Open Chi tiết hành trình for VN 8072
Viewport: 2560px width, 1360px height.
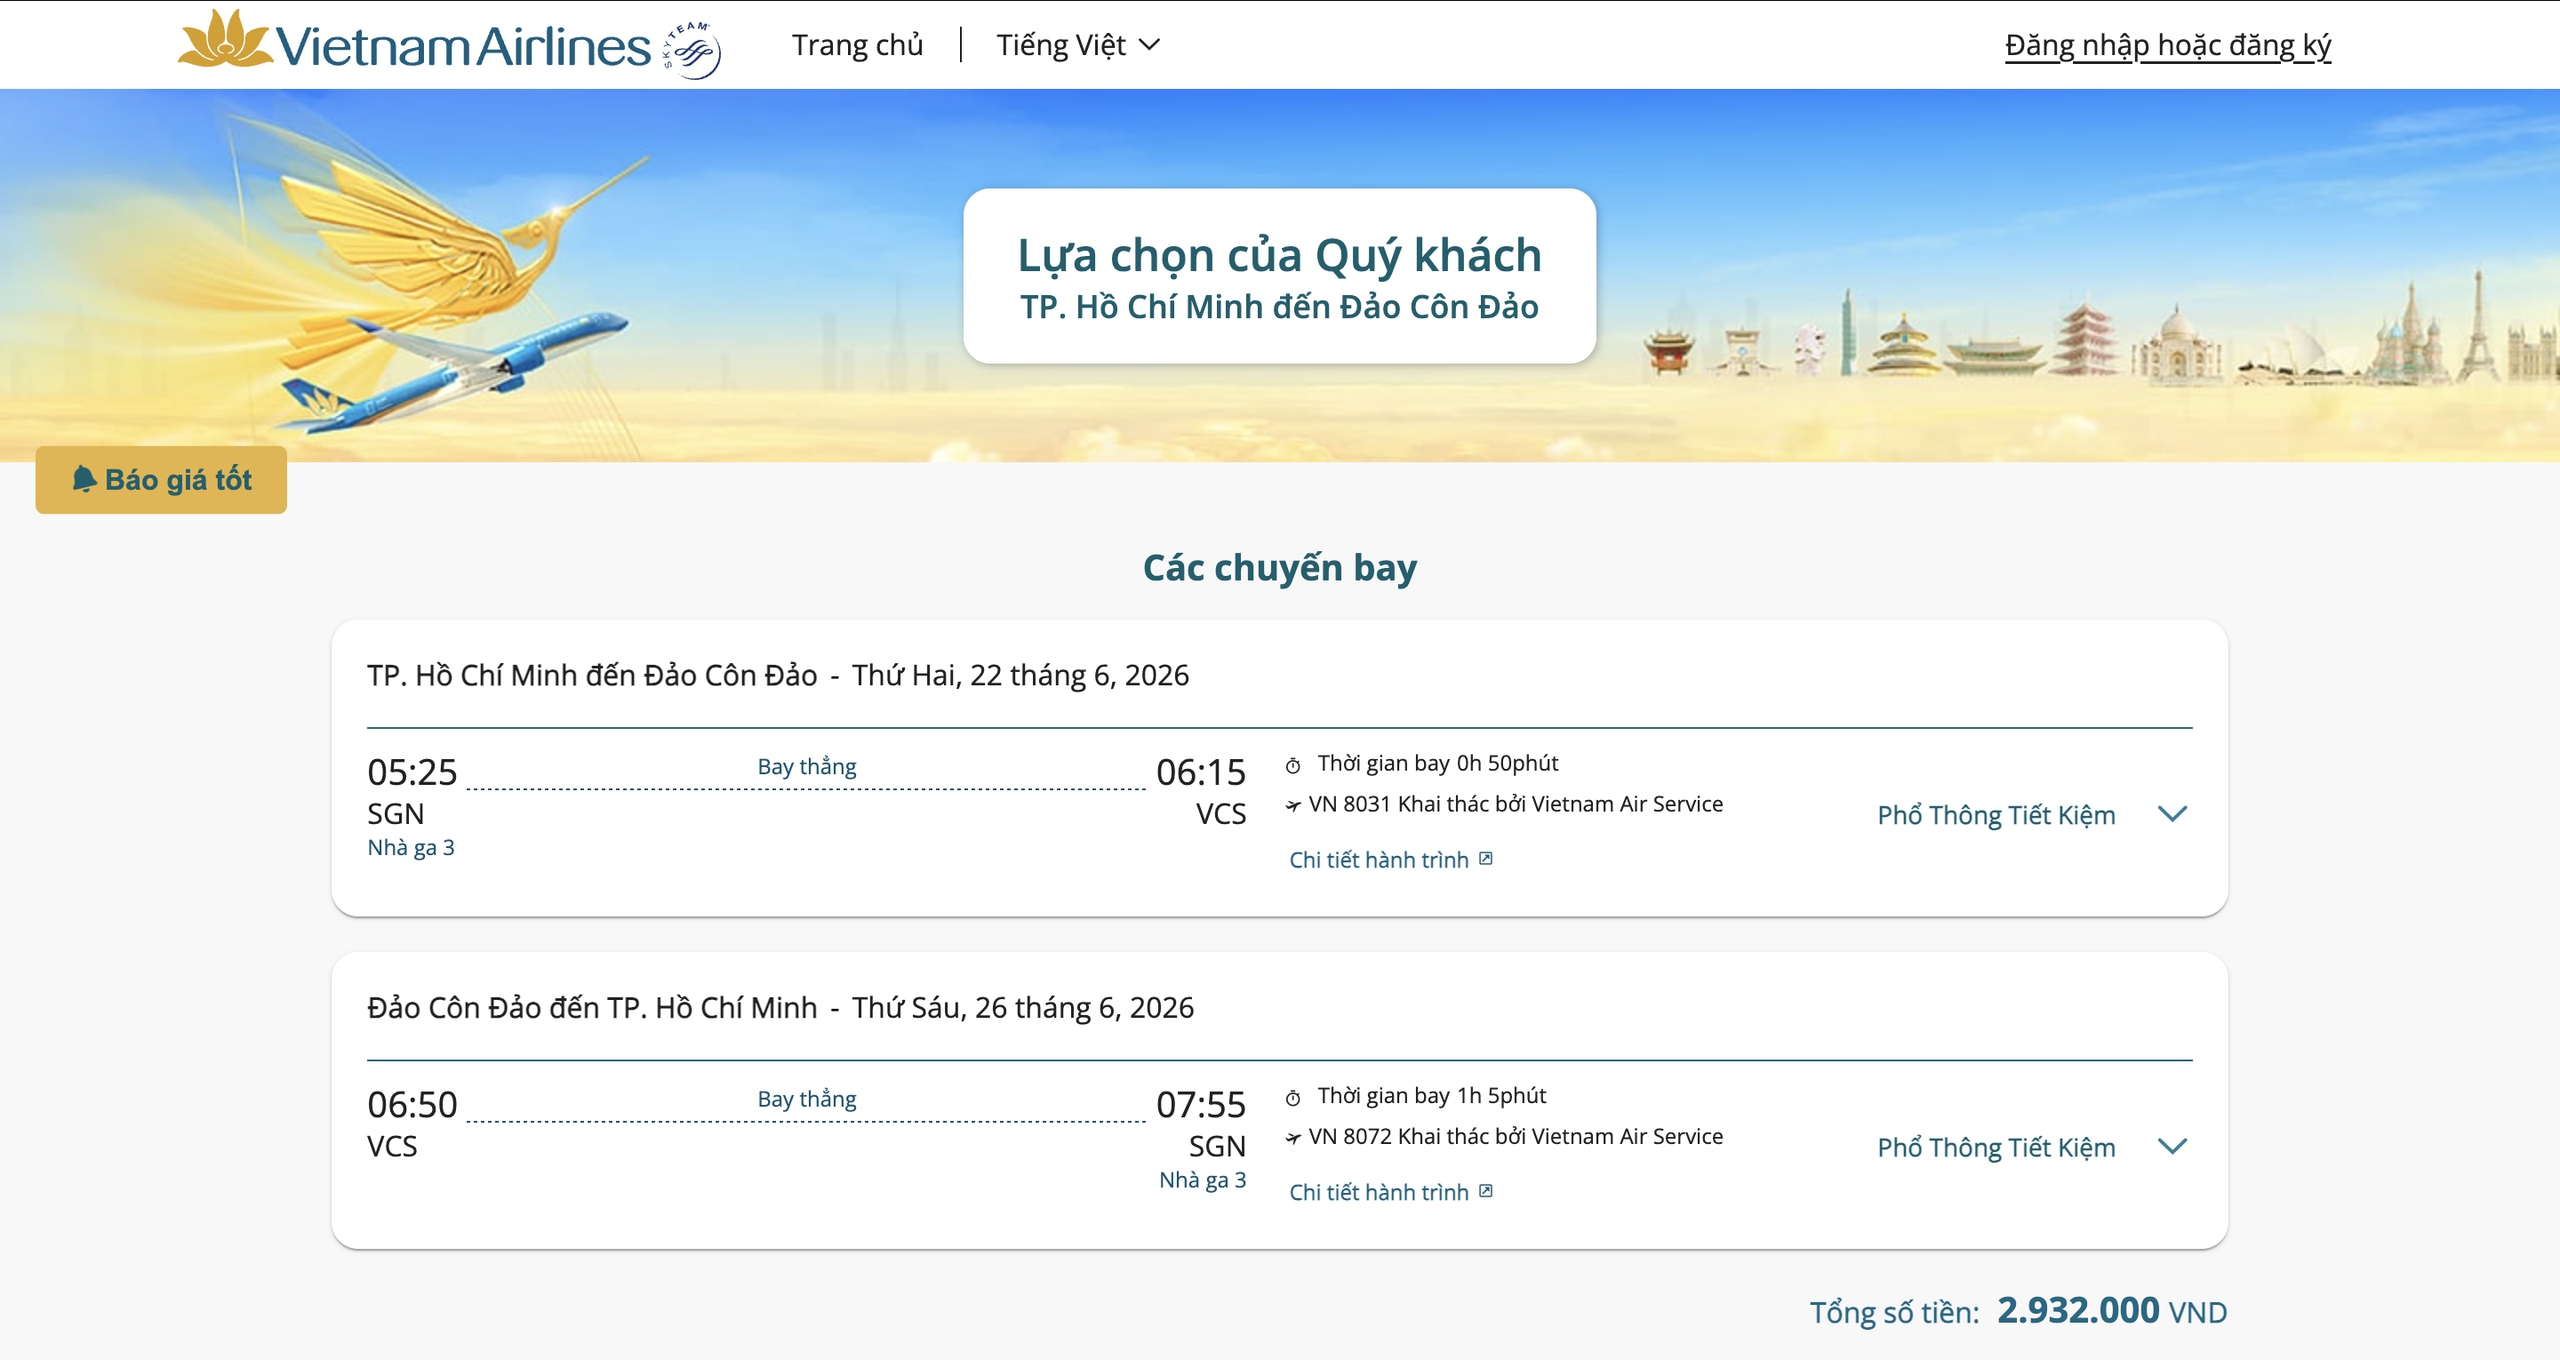point(1378,1192)
